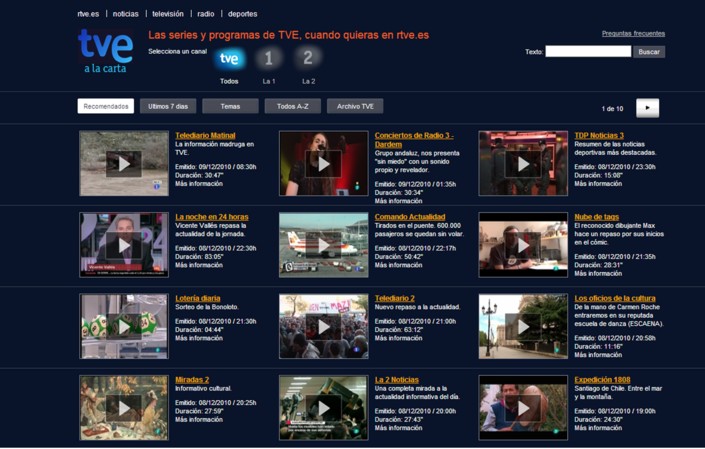The height and width of the screenshot is (449, 705).
Task: Play Los oficios de la cultura video
Action: pyautogui.click(x=523, y=326)
